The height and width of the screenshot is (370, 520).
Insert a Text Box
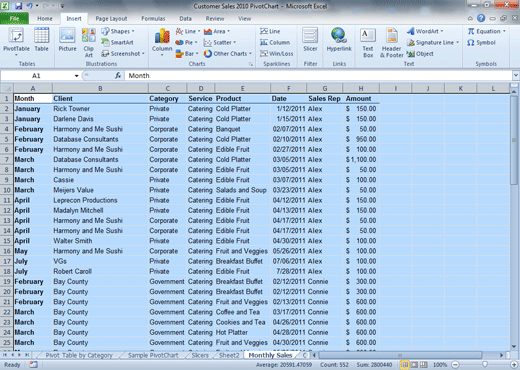coord(368,43)
